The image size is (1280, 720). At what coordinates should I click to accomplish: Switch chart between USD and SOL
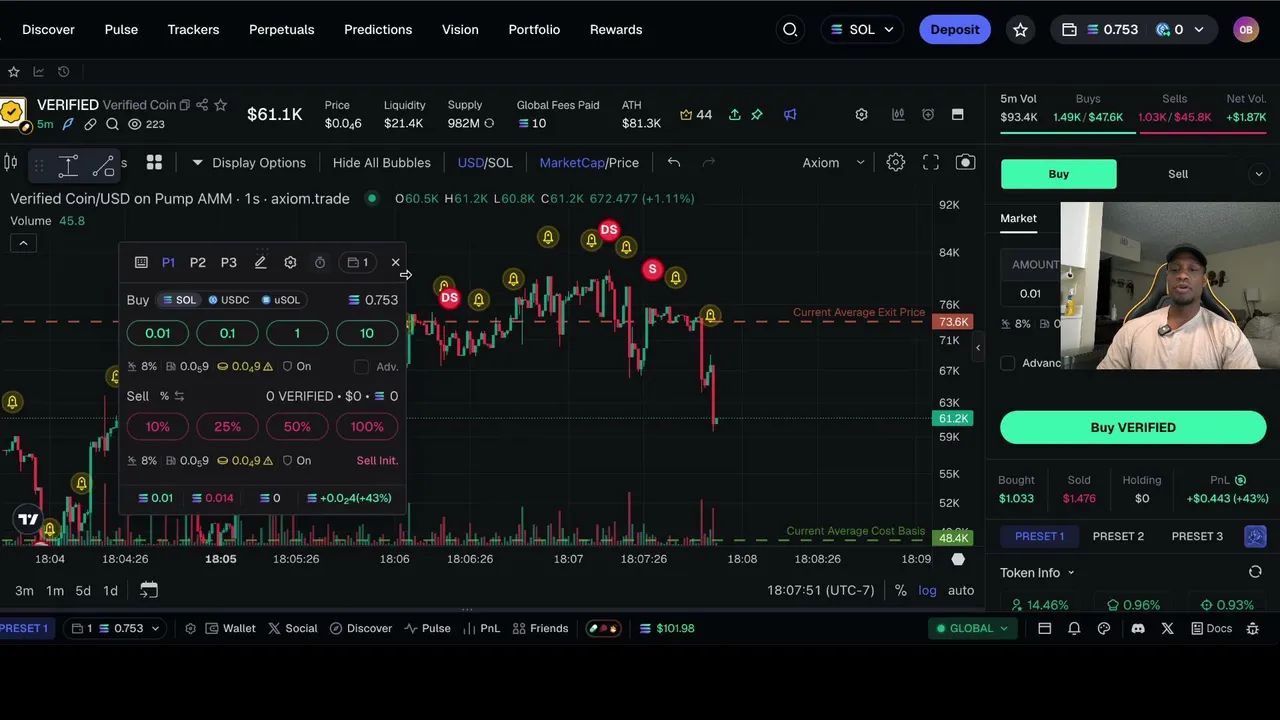click(x=485, y=162)
